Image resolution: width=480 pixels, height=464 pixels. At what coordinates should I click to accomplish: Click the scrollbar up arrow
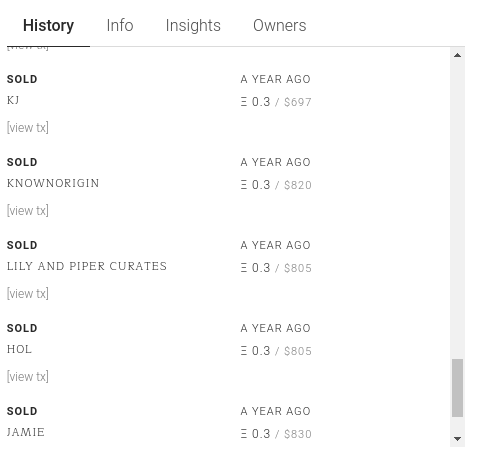coord(457,55)
